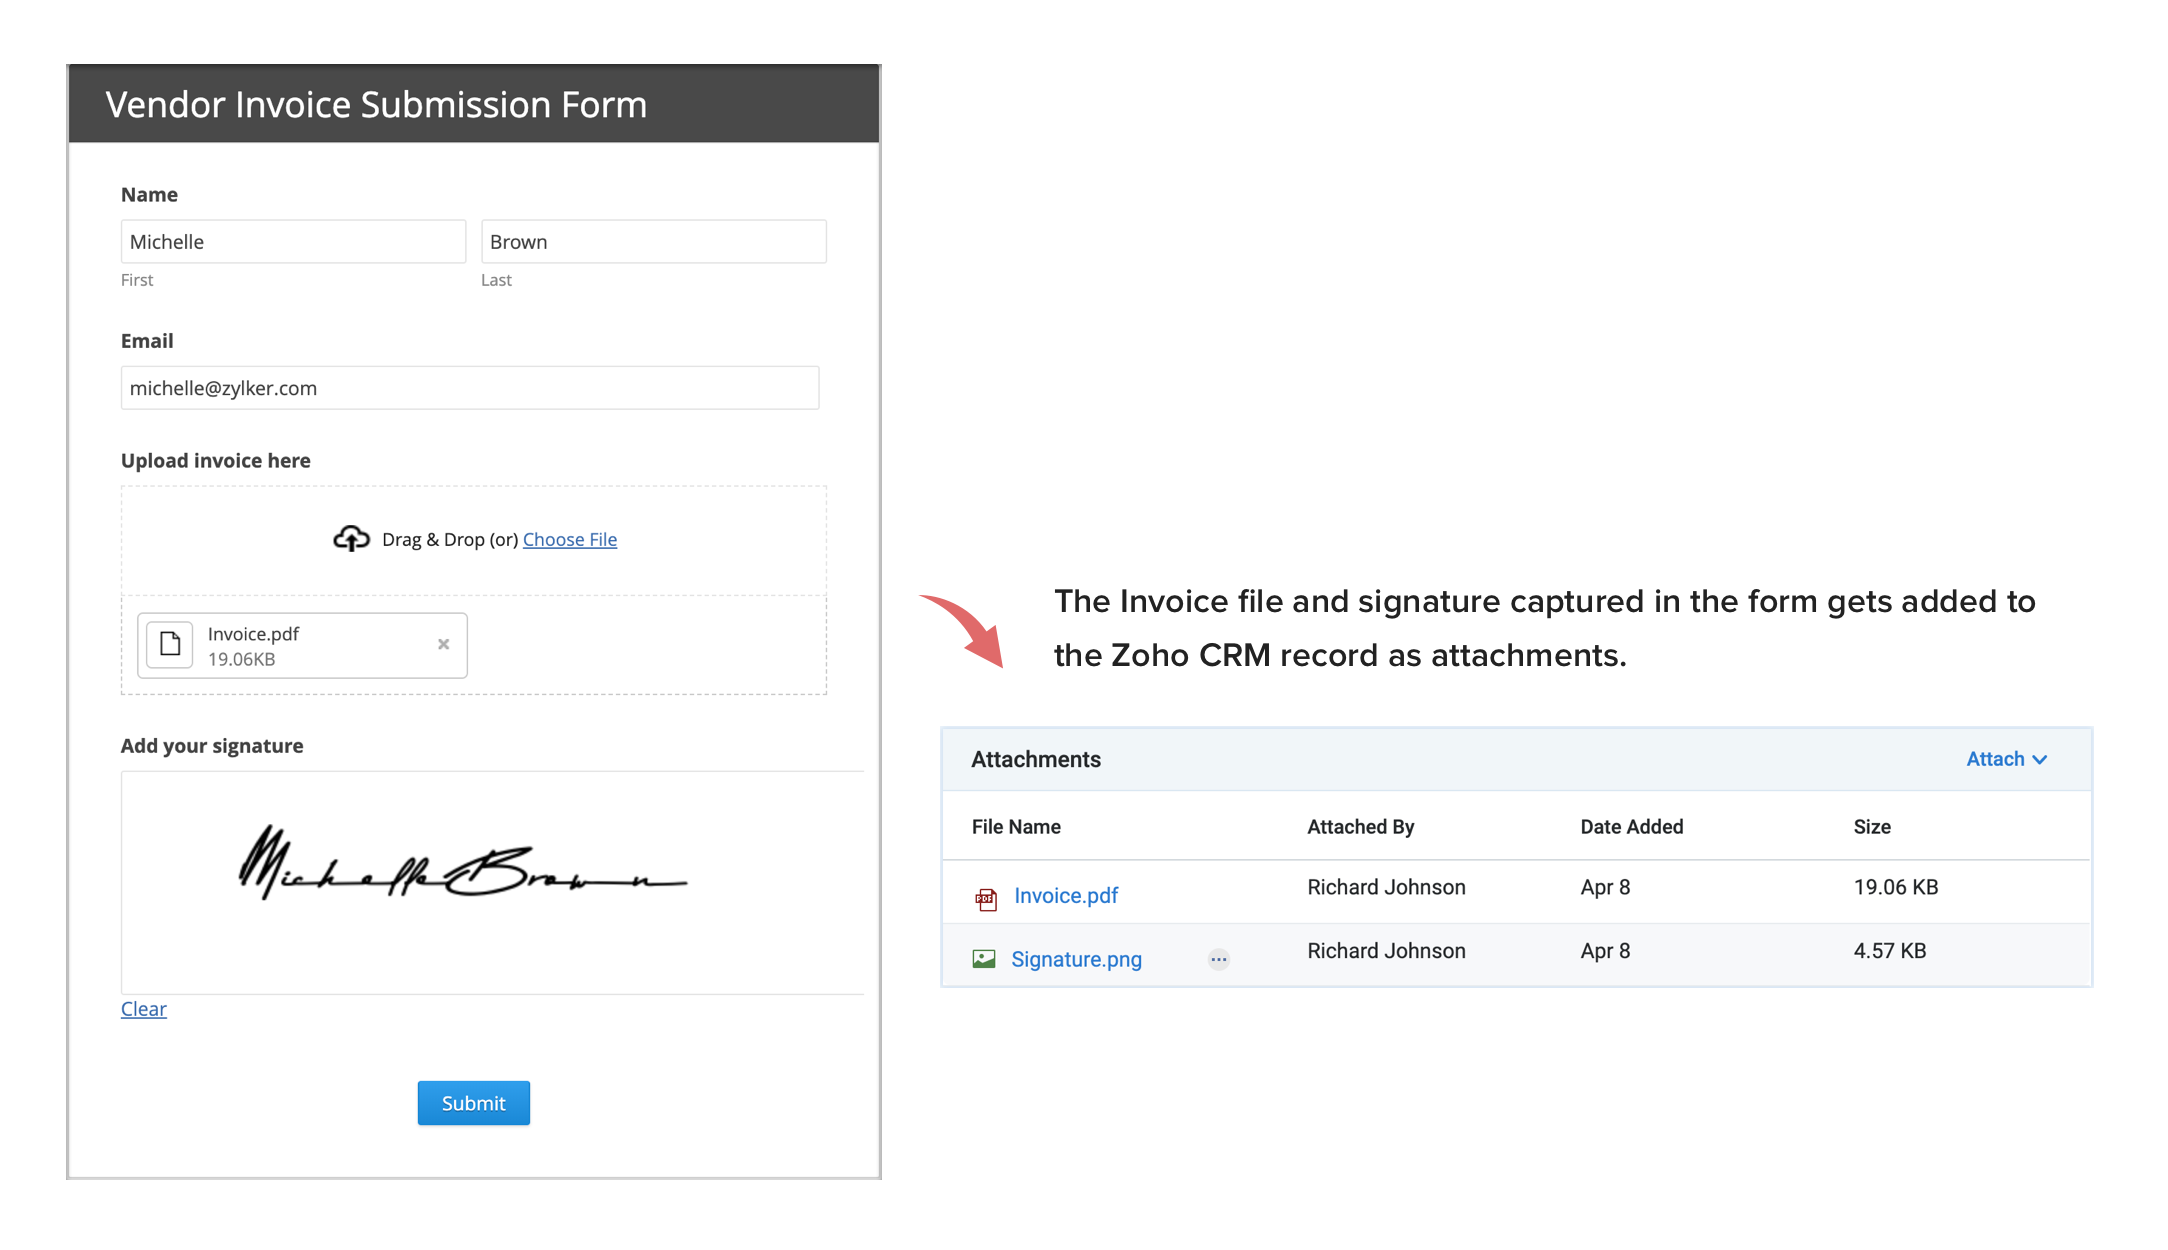The image size is (2168, 1250).
Task: Open the Signature.png attachment link
Action: point(1075,960)
